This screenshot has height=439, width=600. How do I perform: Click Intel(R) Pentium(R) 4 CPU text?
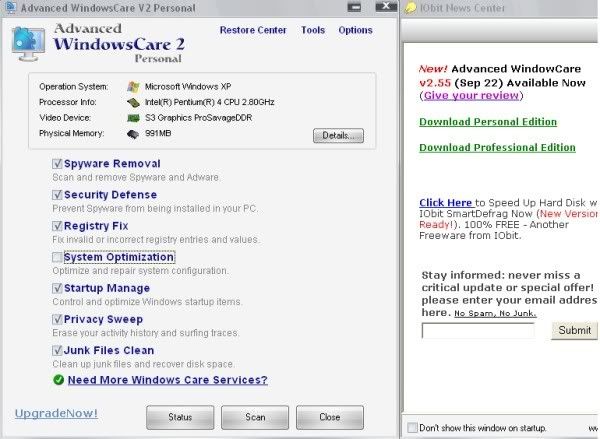[209, 102]
